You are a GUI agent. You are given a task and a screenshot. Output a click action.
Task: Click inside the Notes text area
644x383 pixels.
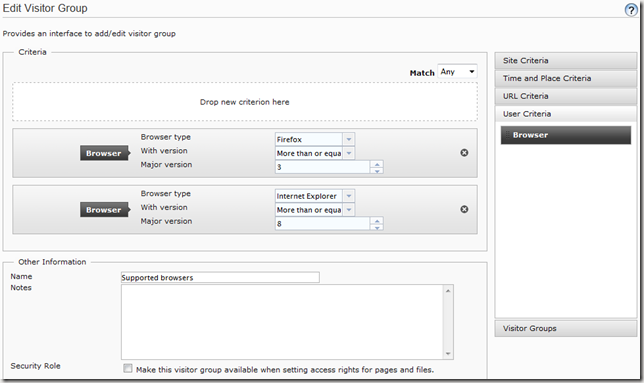282,322
